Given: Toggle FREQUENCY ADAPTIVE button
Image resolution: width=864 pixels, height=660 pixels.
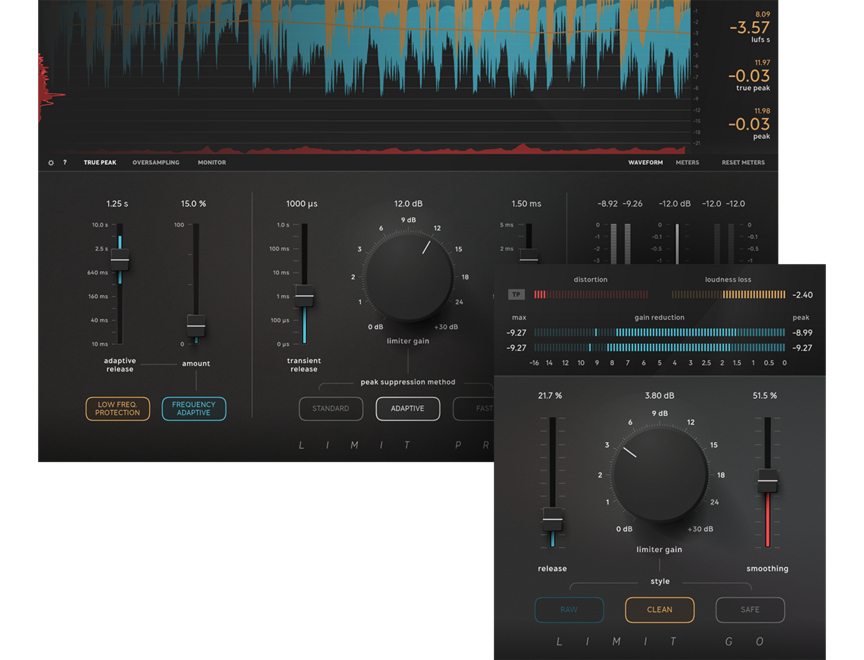Looking at the screenshot, I should click(x=193, y=409).
